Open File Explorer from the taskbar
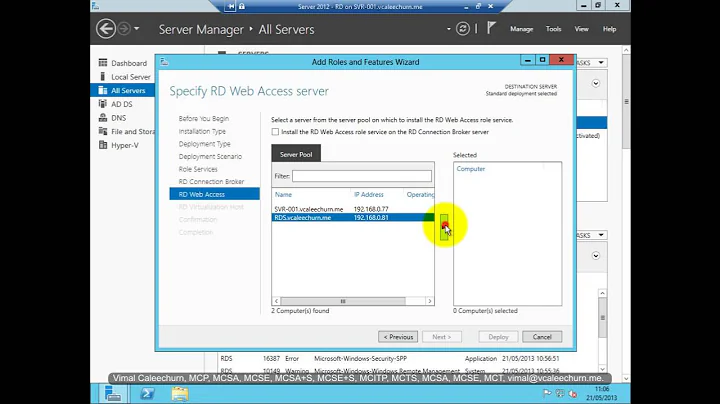 180,393
